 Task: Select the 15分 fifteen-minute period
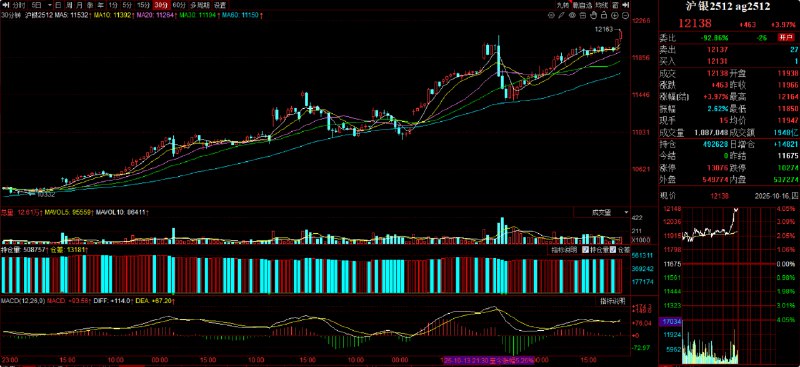click(x=144, y=5)
